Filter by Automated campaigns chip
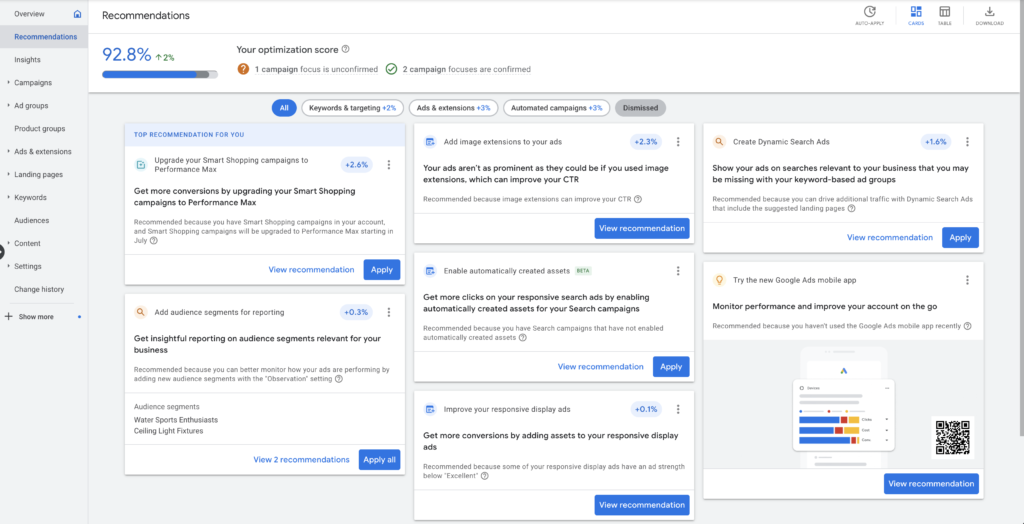Viewport: 1024px width, 524px height. click(556, 108)
